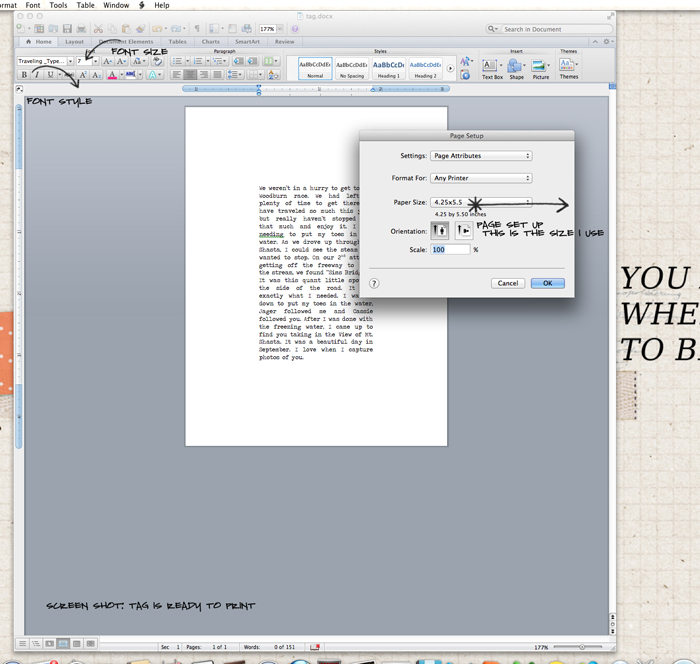
Task: Cancel the Page Setup dialog
Action: pos(508,283)
